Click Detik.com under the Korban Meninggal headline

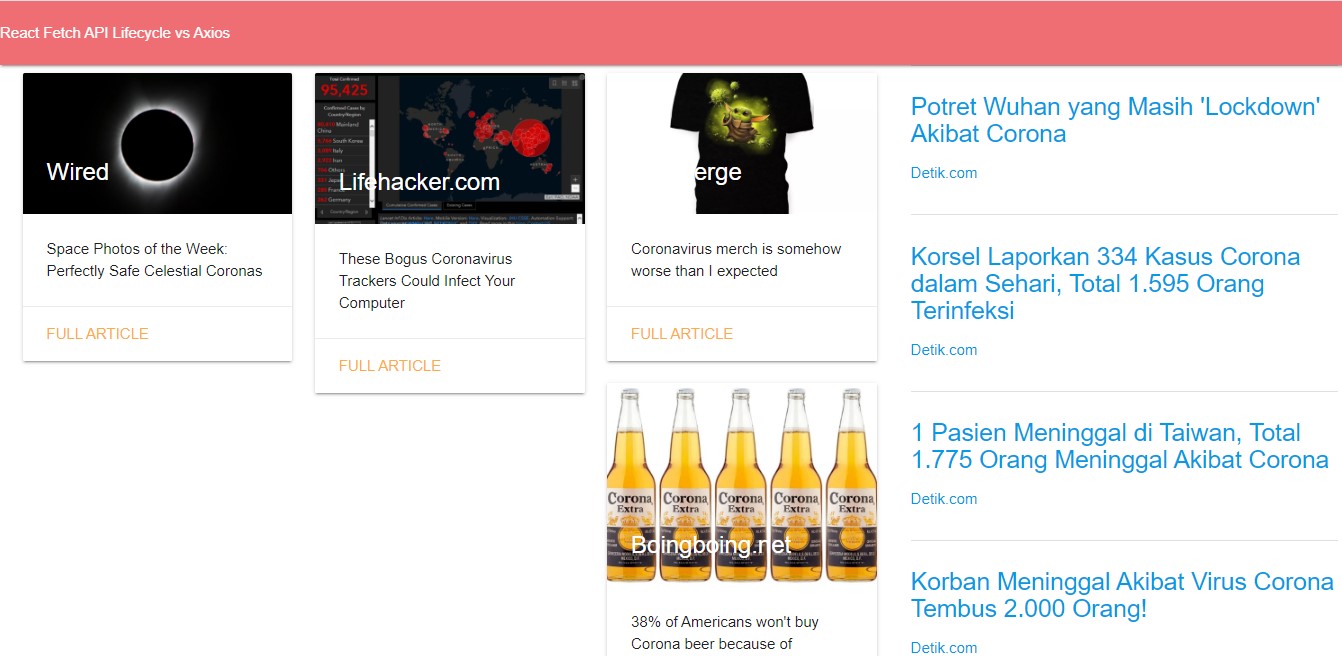(x=944, y=648)
